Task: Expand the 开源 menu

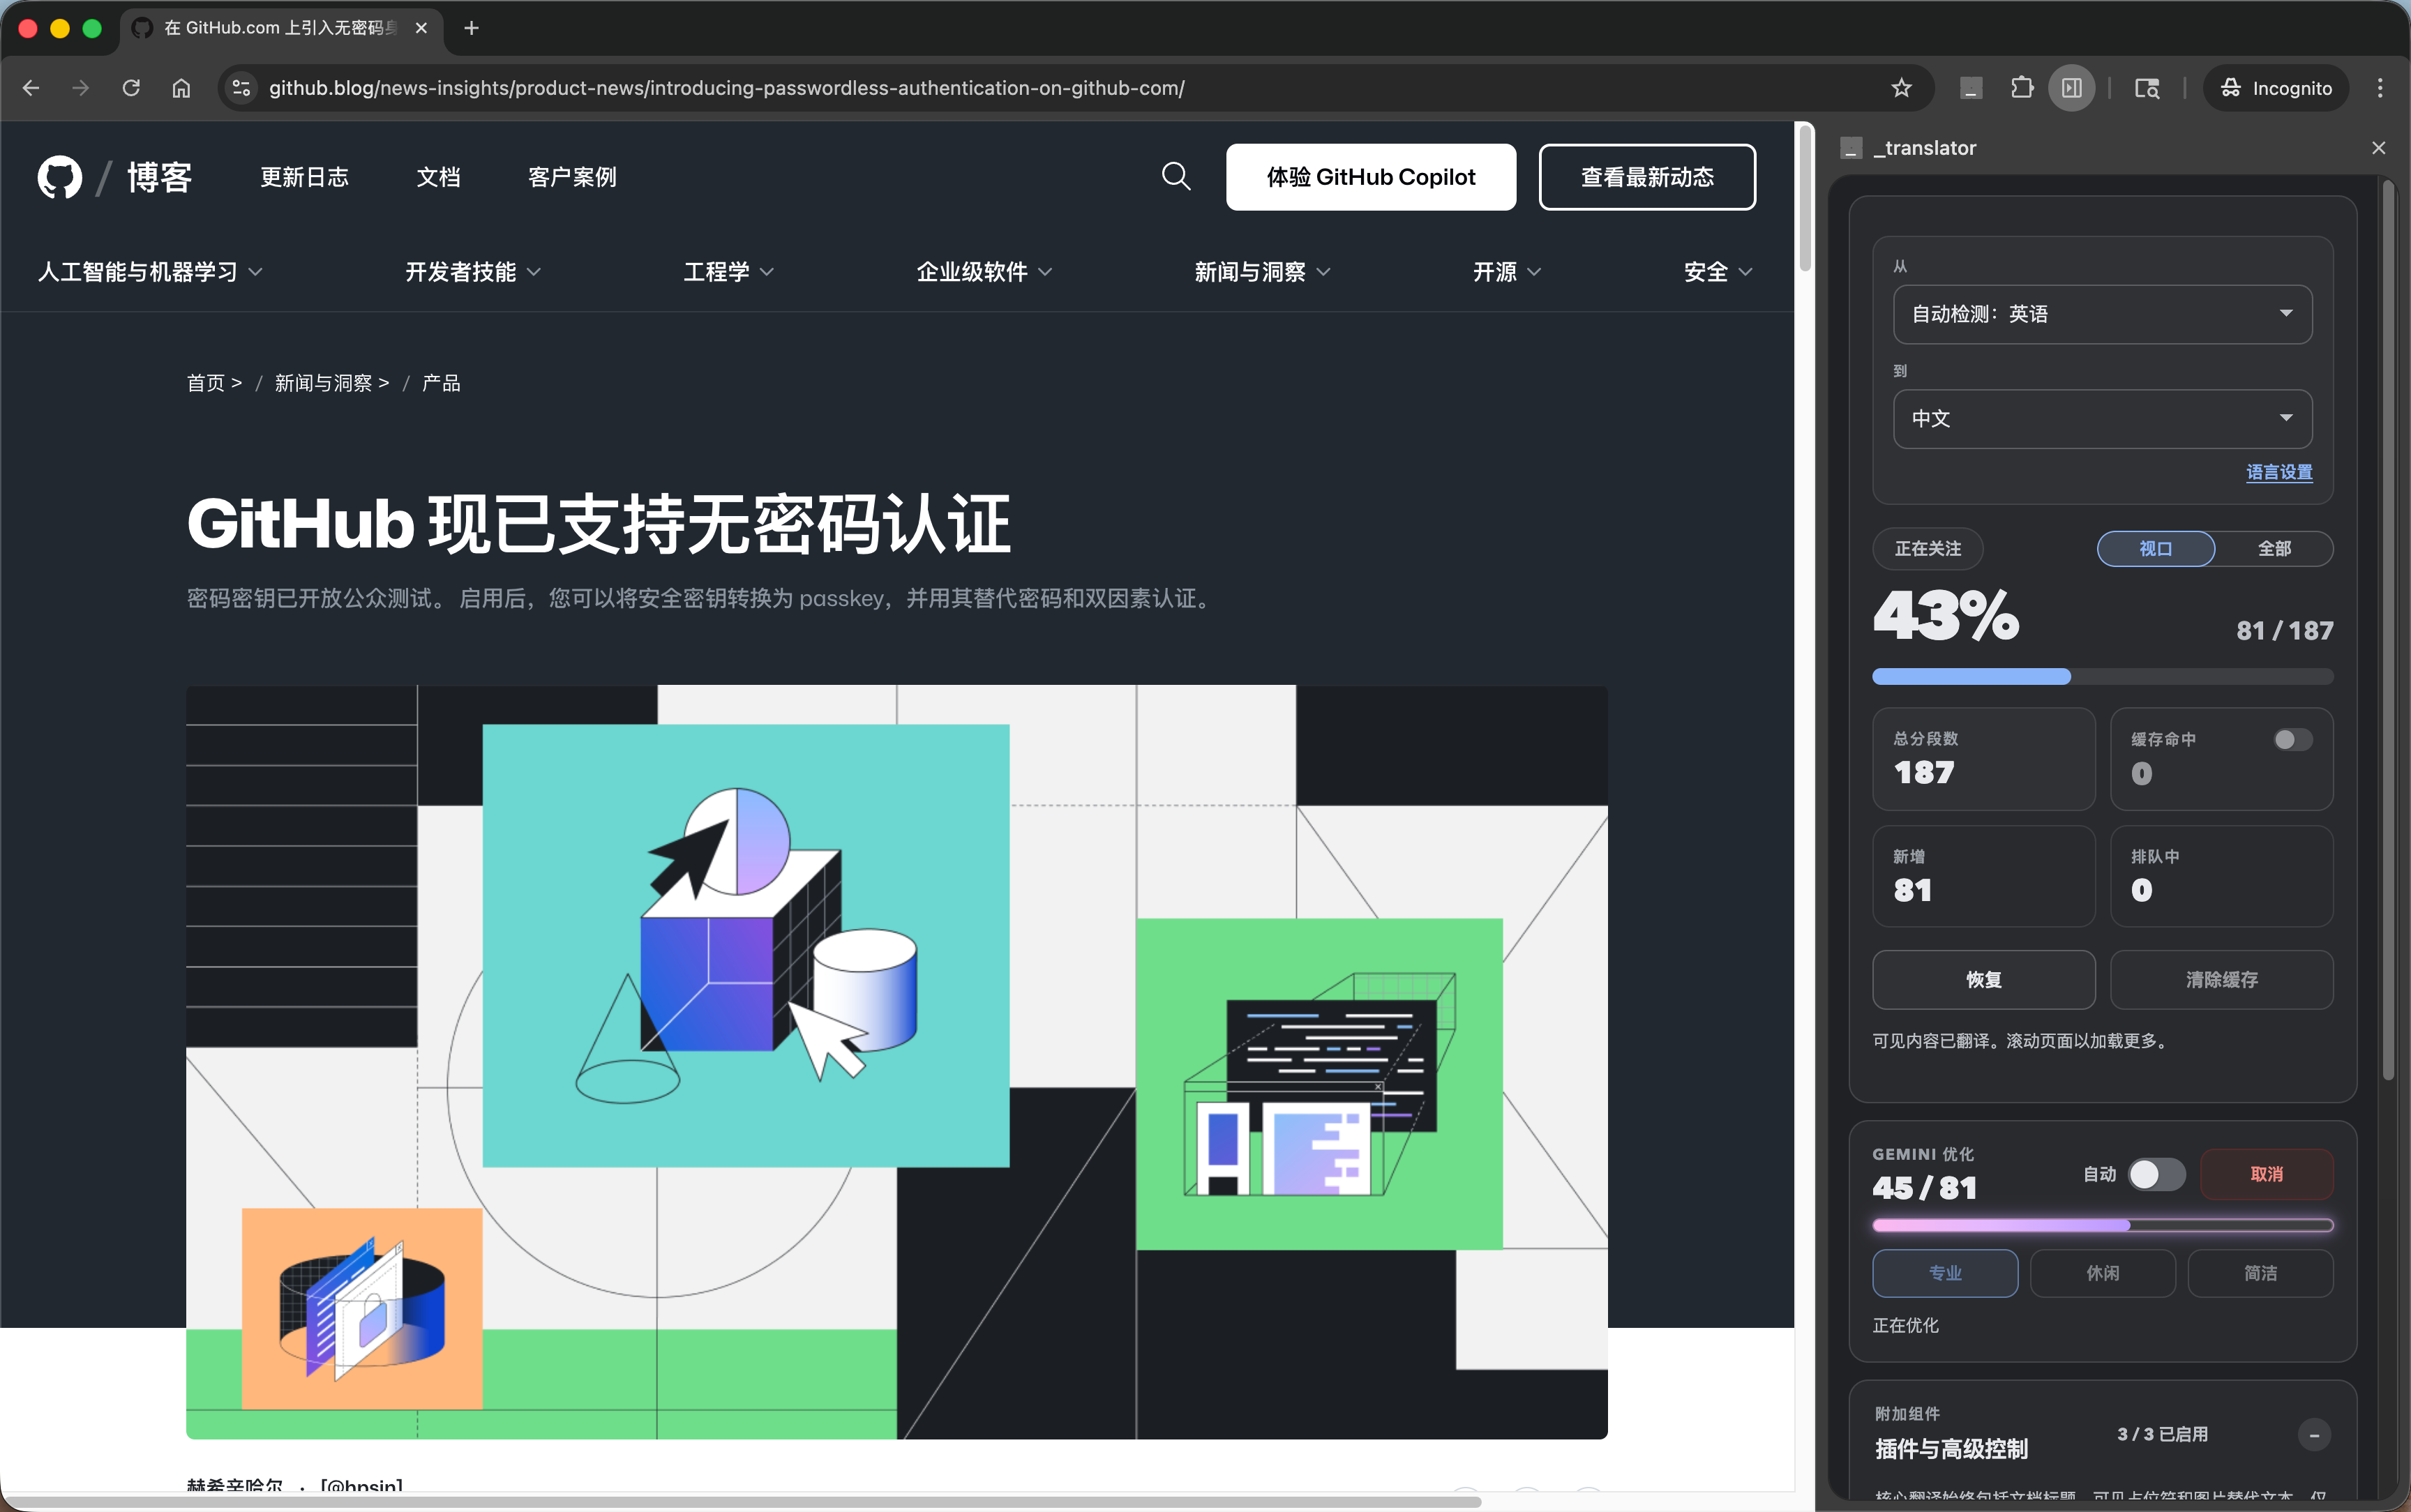Action: tap(1506, 272)
